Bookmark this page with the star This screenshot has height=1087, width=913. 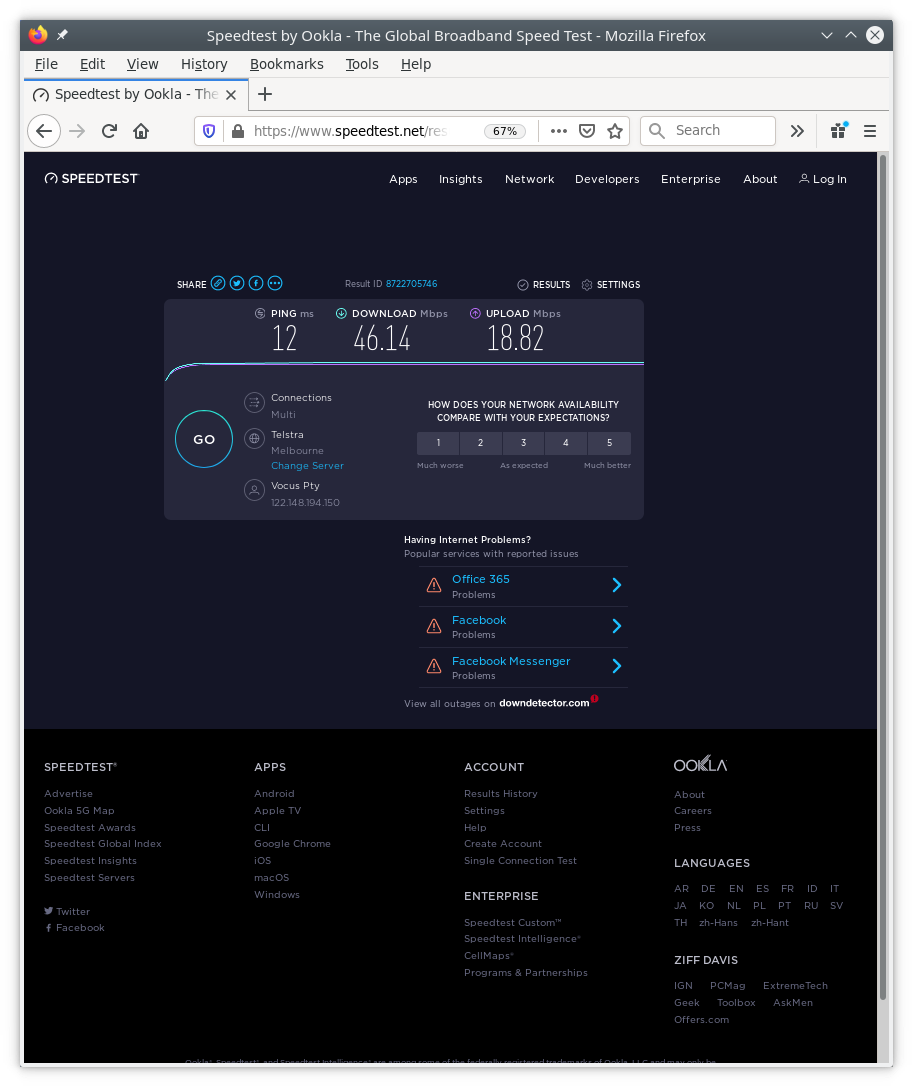coord(615,131)
